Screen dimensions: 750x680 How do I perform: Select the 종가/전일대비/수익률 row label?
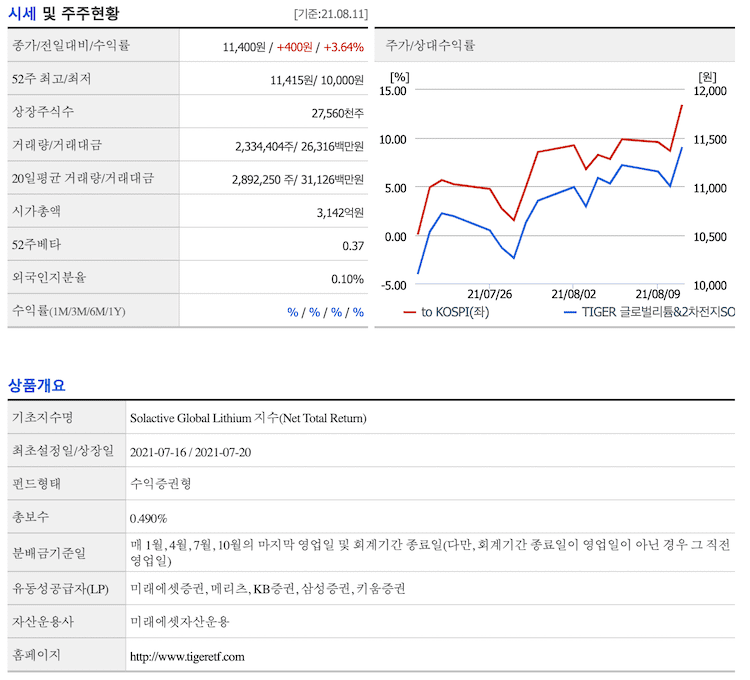71,45
